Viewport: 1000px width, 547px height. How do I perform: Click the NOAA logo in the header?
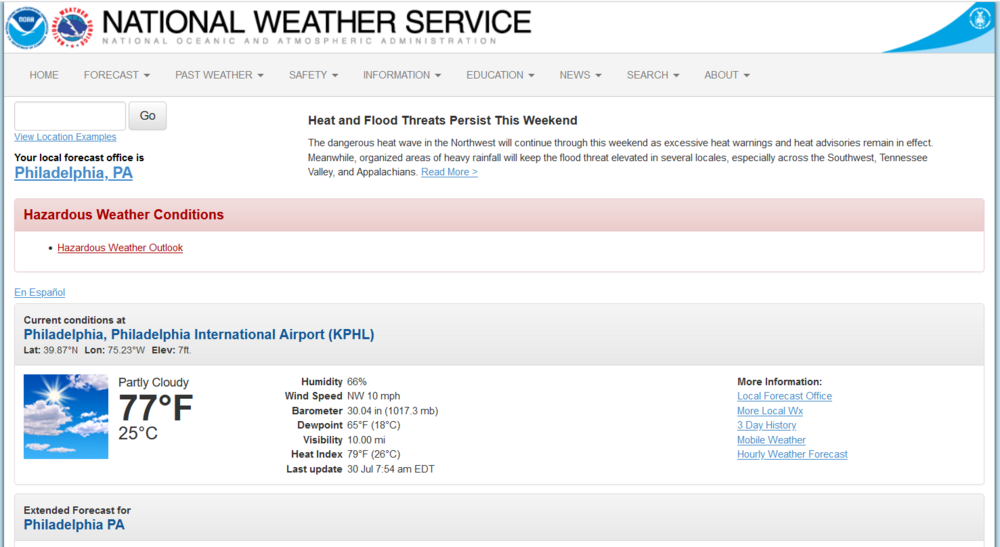pyautogui.click(x=26, y=27)
